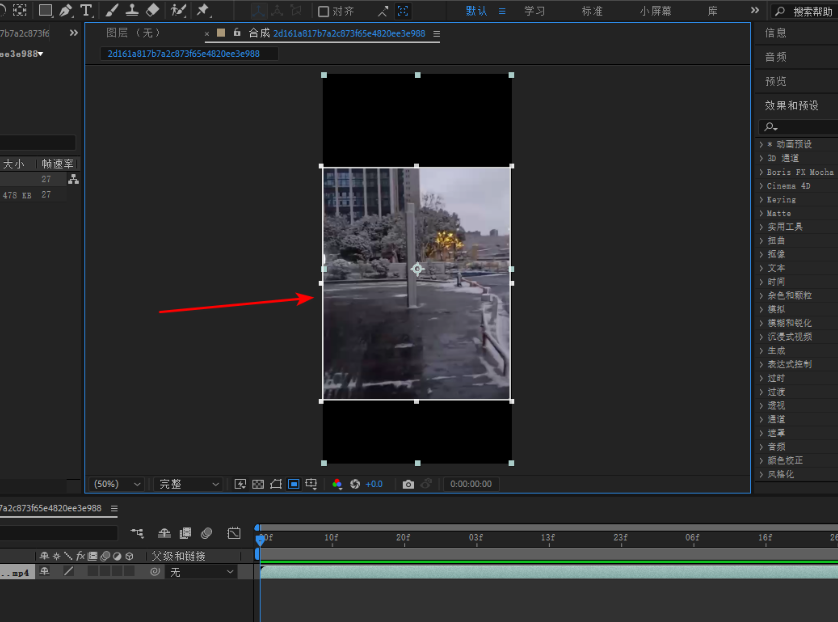Click the layer anchor point crosshair in viewer
Image resolution: width=838 pixels, height=622 pixels.
point(417,269)
